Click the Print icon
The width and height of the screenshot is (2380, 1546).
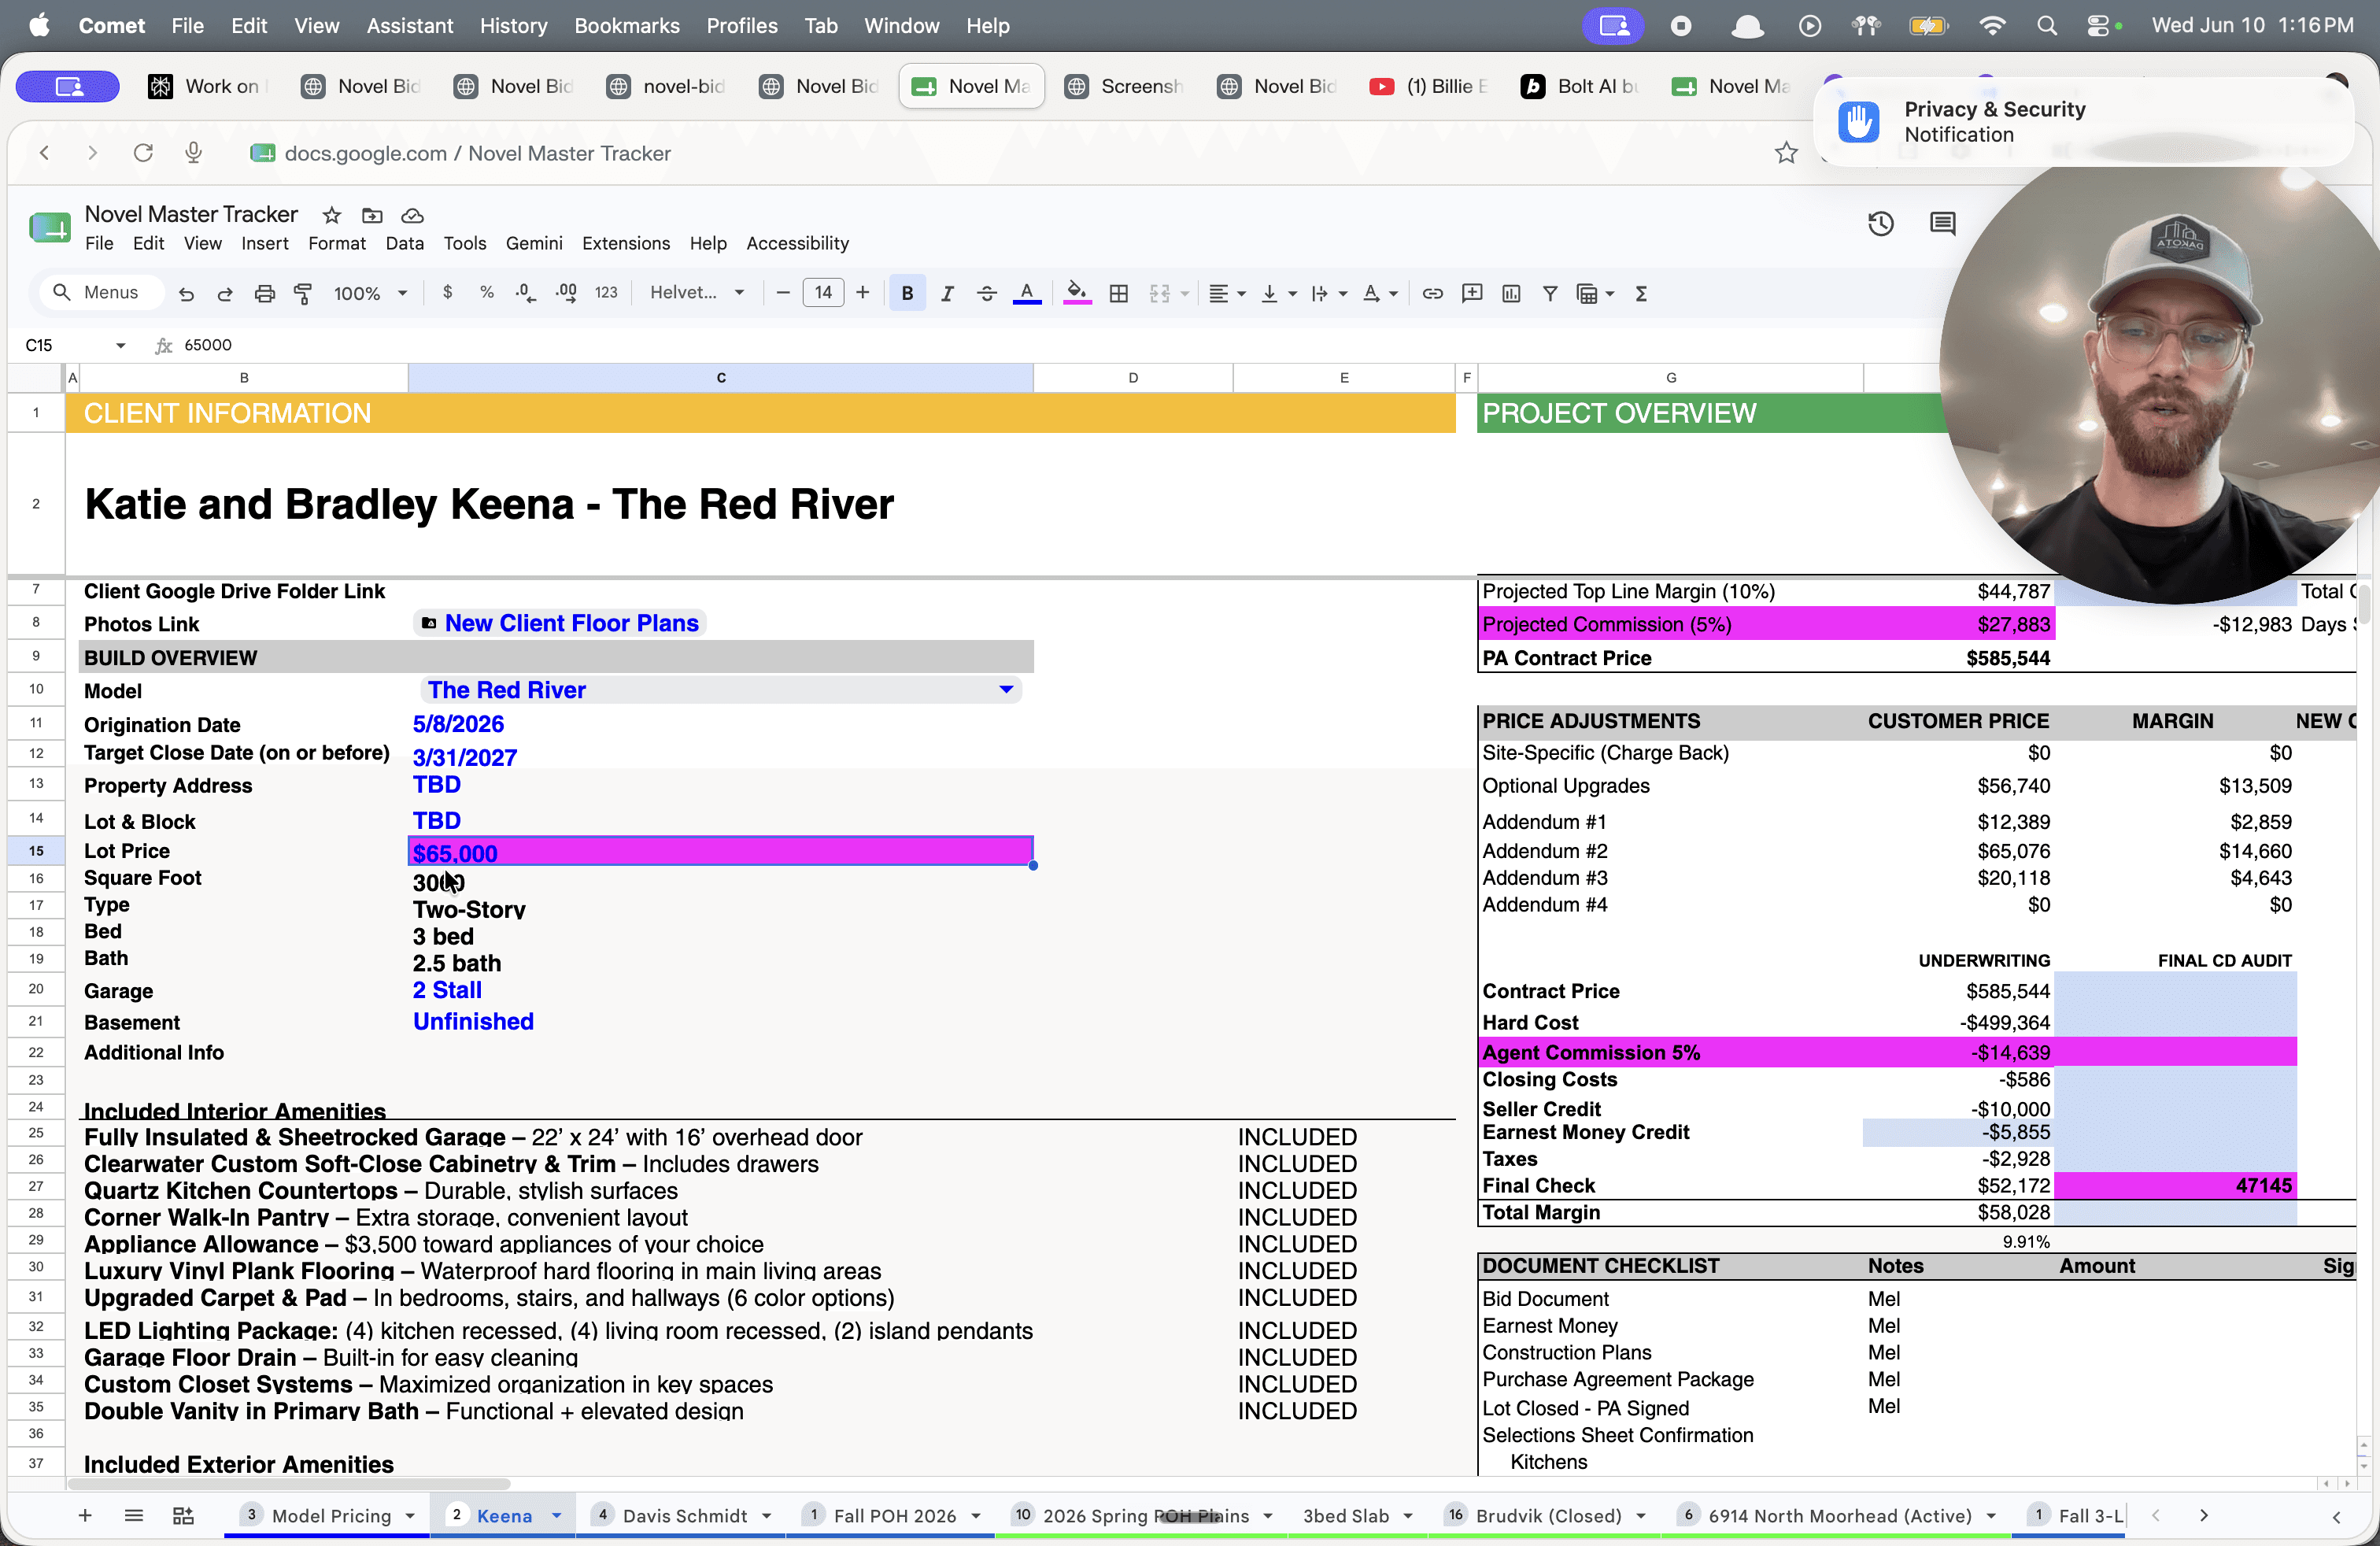(x=264, y=294)
